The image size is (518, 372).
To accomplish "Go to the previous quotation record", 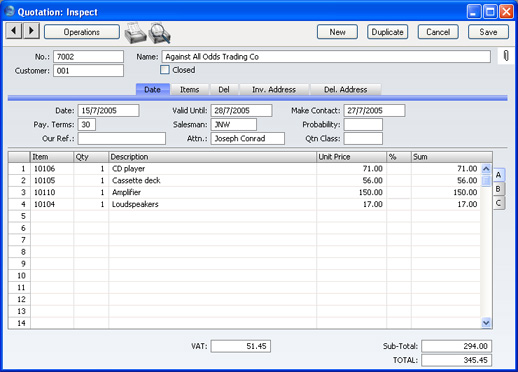I will (14, 31).
